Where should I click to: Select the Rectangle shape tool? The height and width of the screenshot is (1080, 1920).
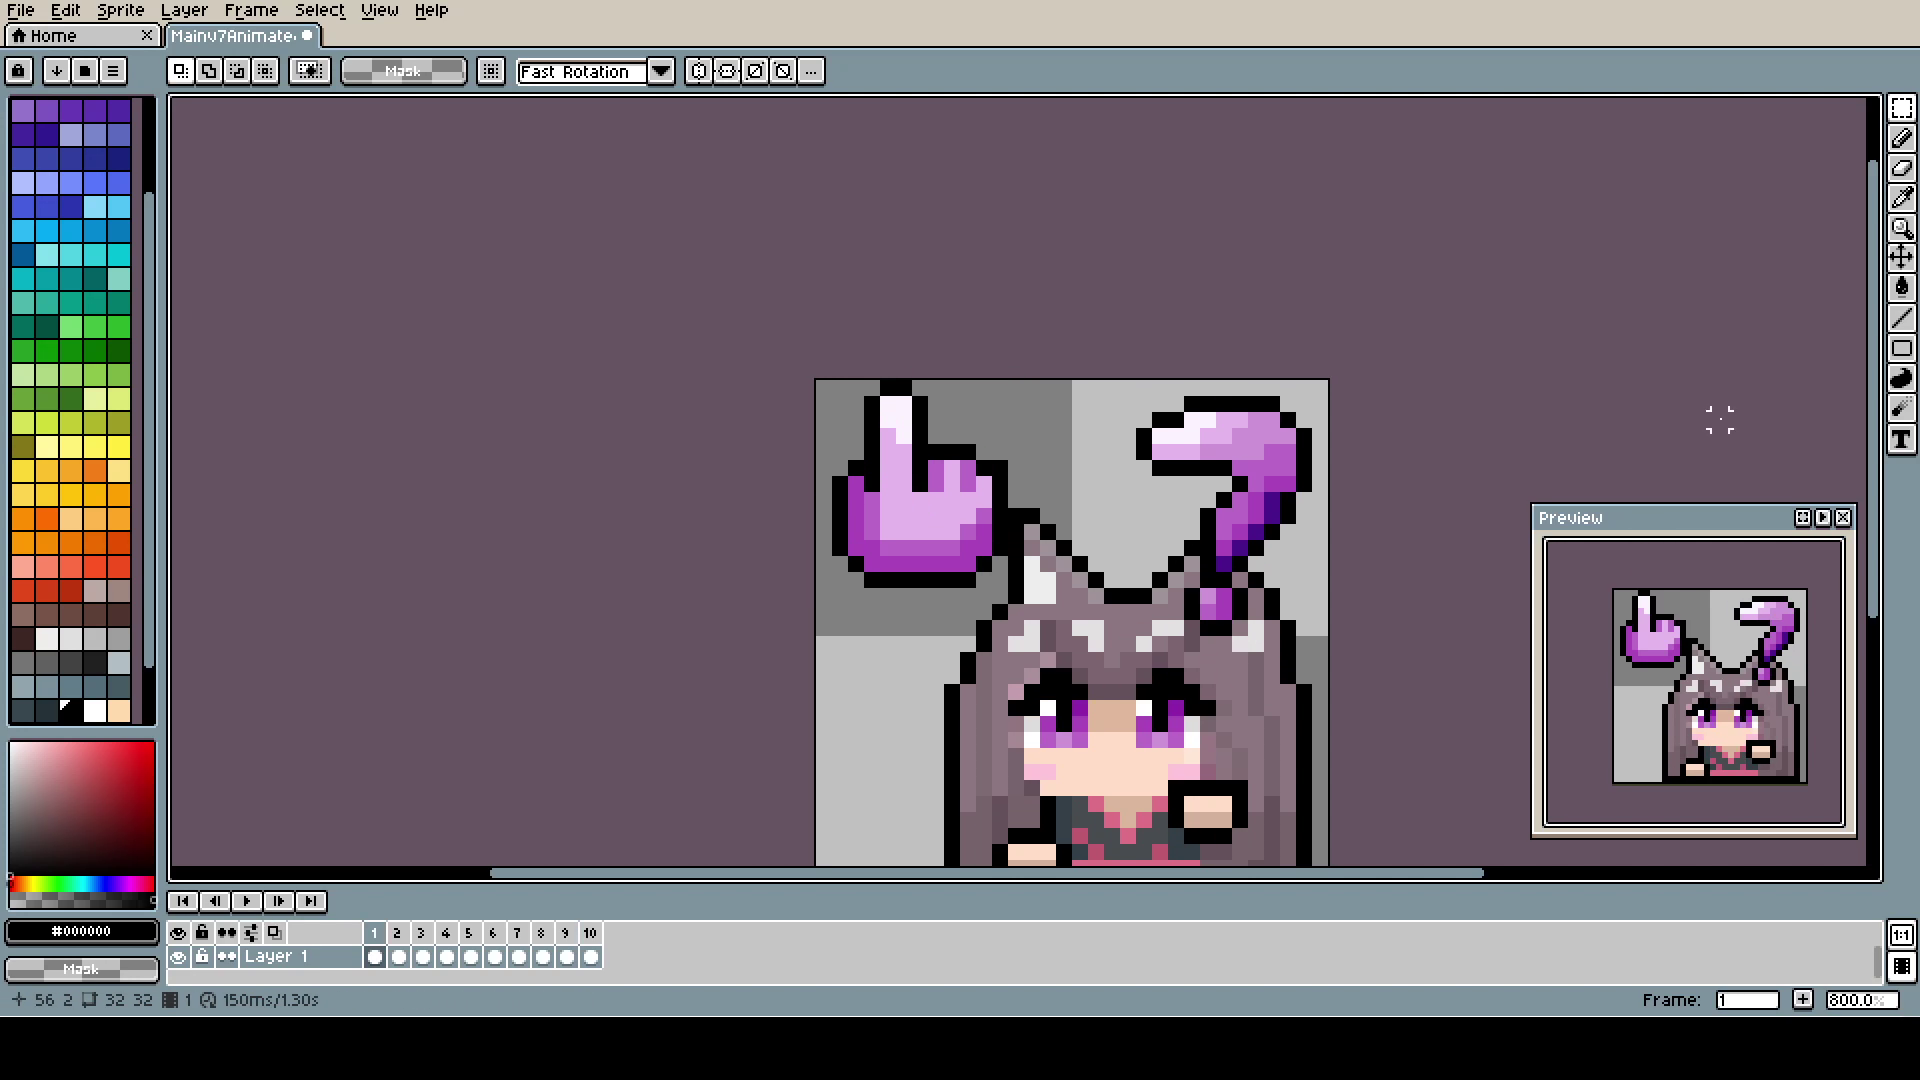tap(1901, 349)
